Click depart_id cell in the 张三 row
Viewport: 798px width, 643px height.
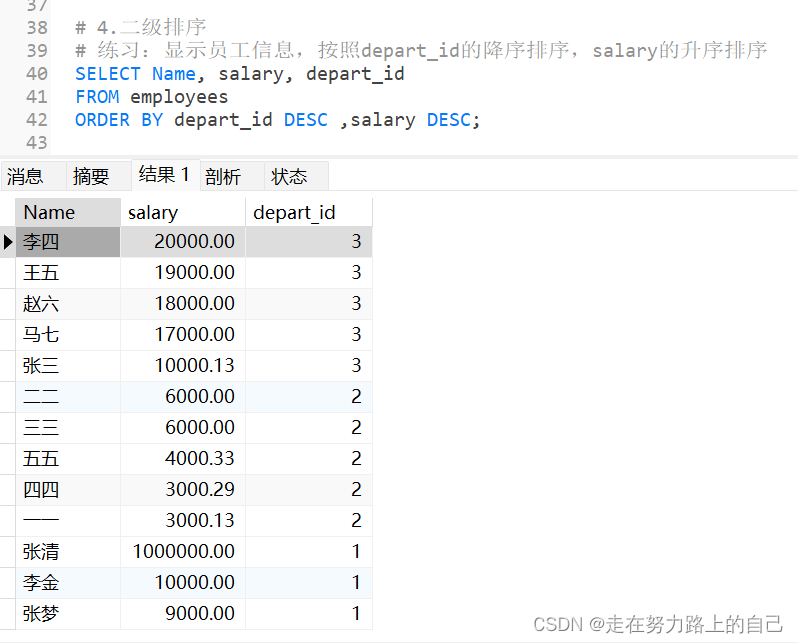308,366
